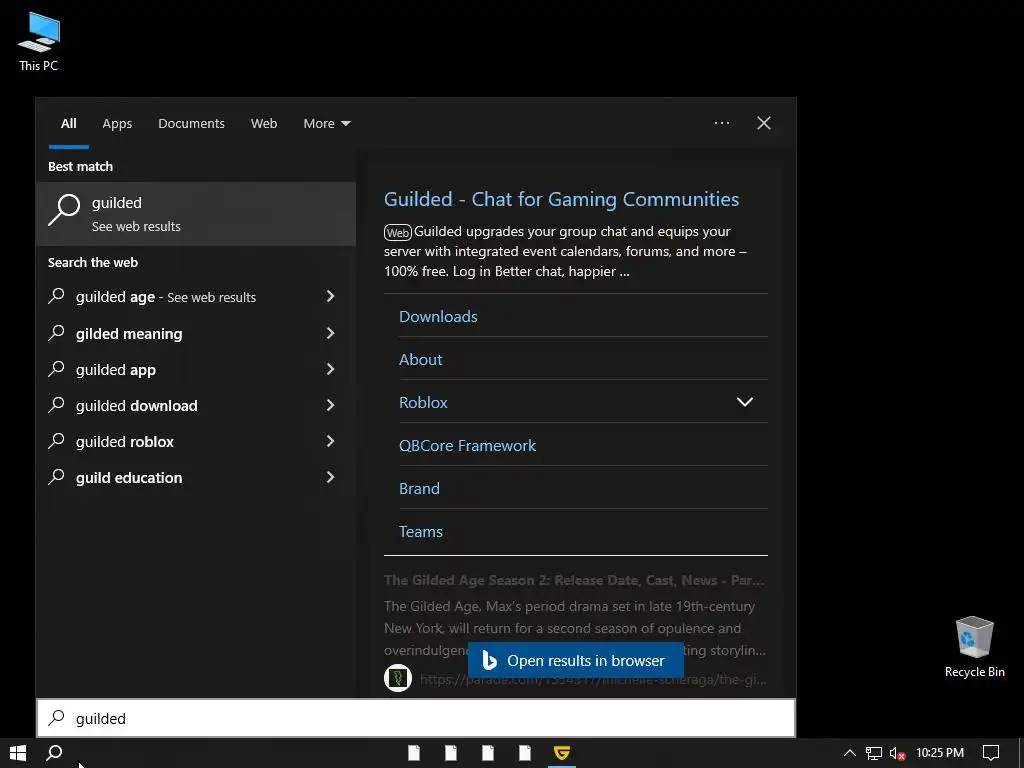Image resolution: width=1024 pixels, height=768 pixels.
Task: Select the gilded meaning suggestion
Action: pos(196,334)
